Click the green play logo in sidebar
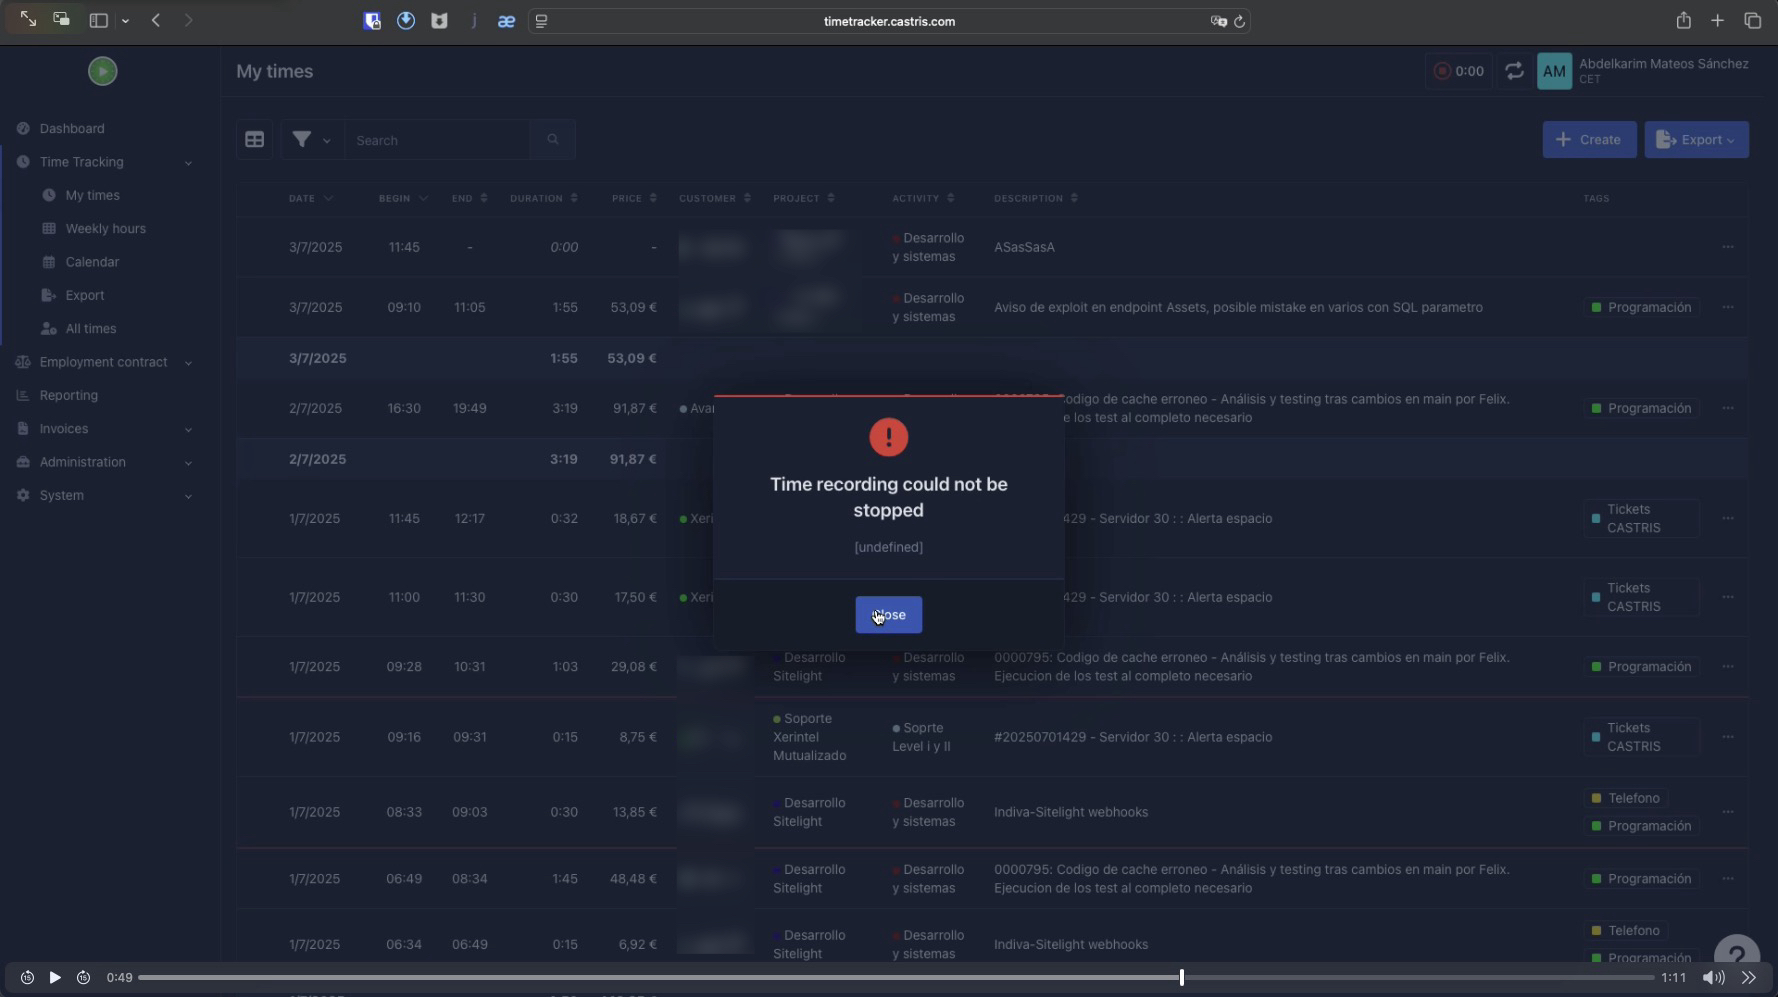 coord(102,71)
